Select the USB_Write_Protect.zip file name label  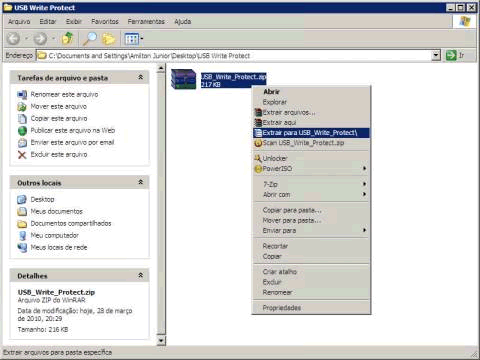coord(233,77)
